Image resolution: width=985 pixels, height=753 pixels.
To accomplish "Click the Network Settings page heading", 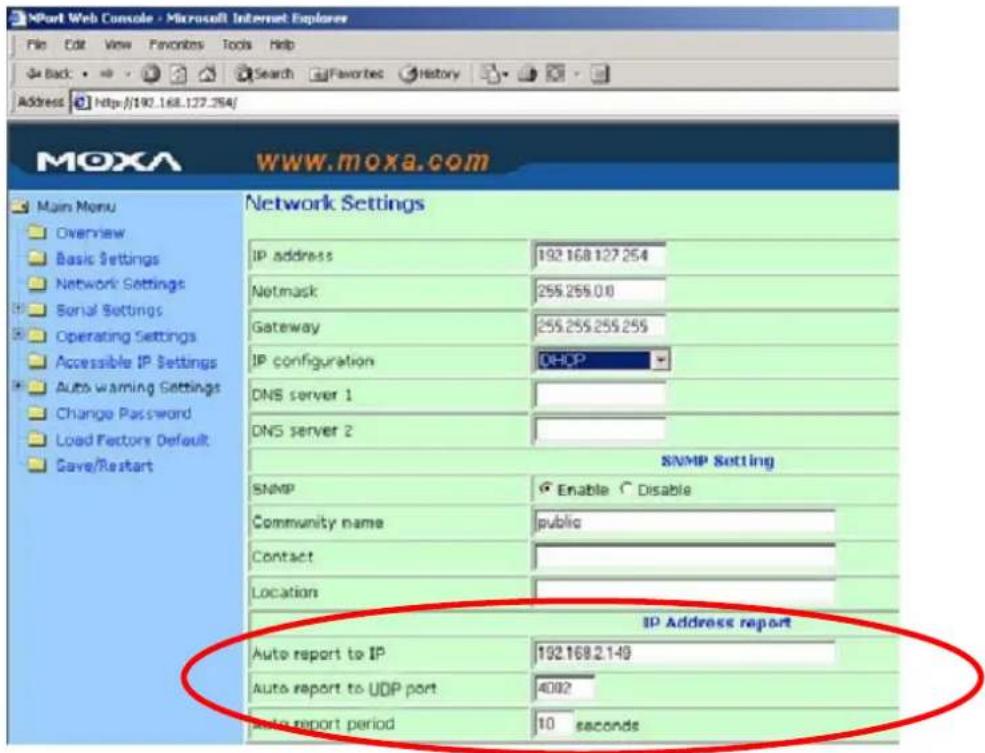I will [335, 203].
